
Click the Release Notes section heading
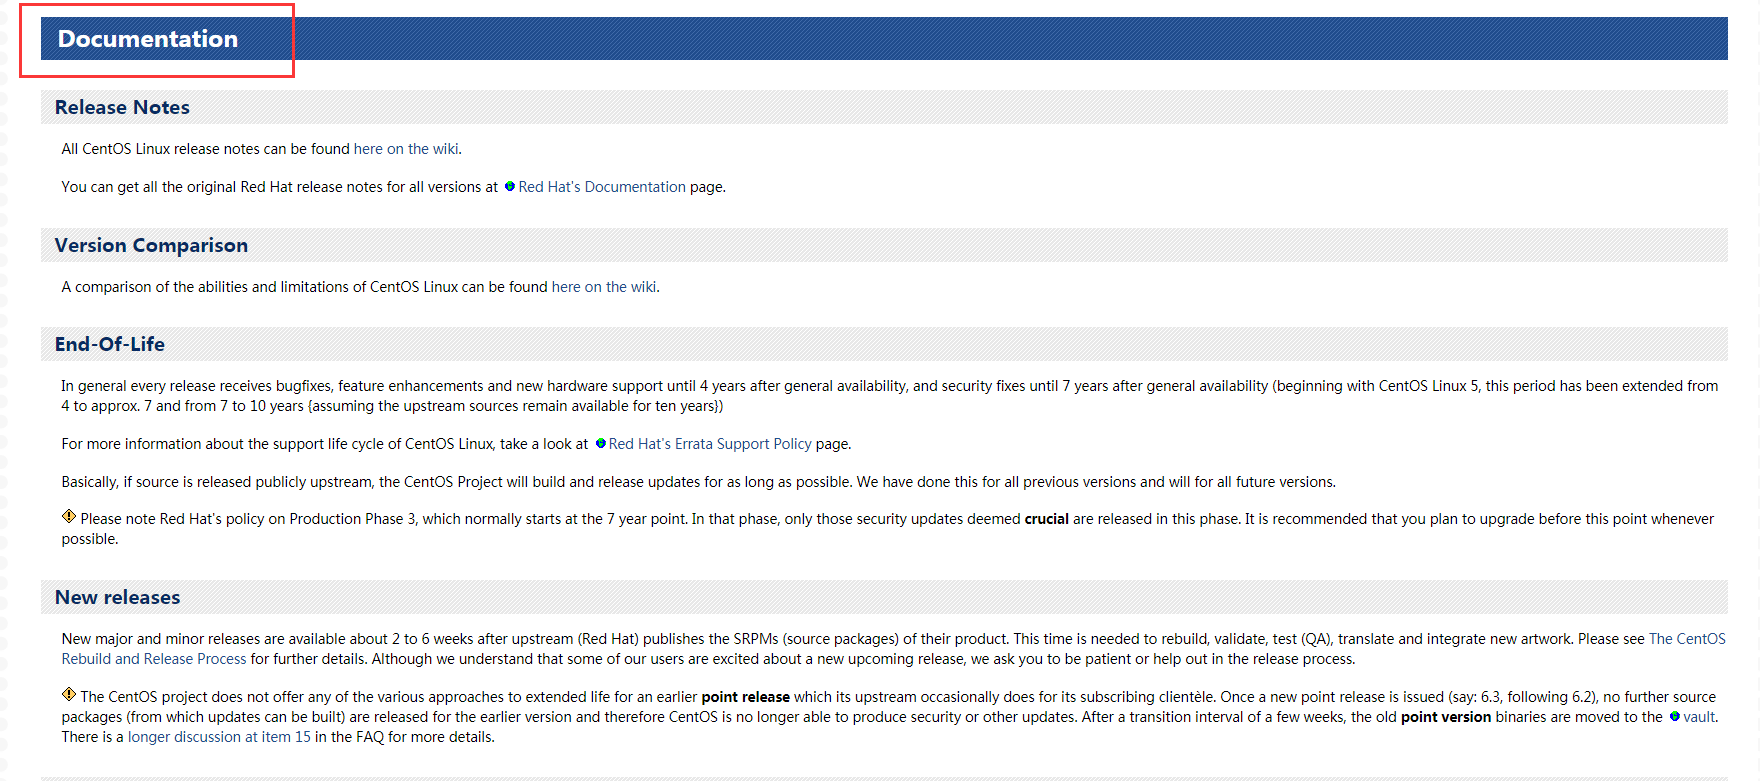click(122, 107)
